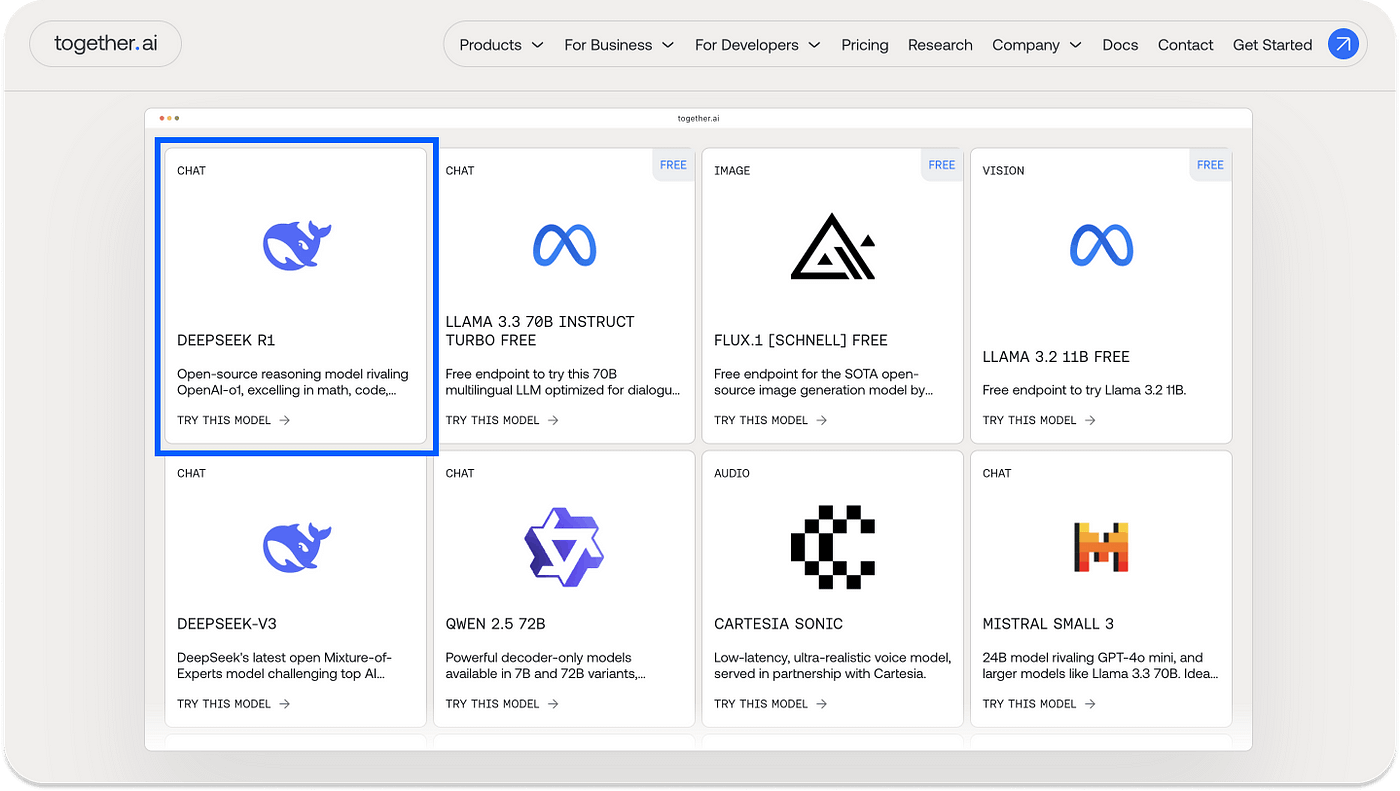The width and height of the screenshot is (1400, 791).
Task: Open the Pricing page
Action: click(x=865, y=45)
